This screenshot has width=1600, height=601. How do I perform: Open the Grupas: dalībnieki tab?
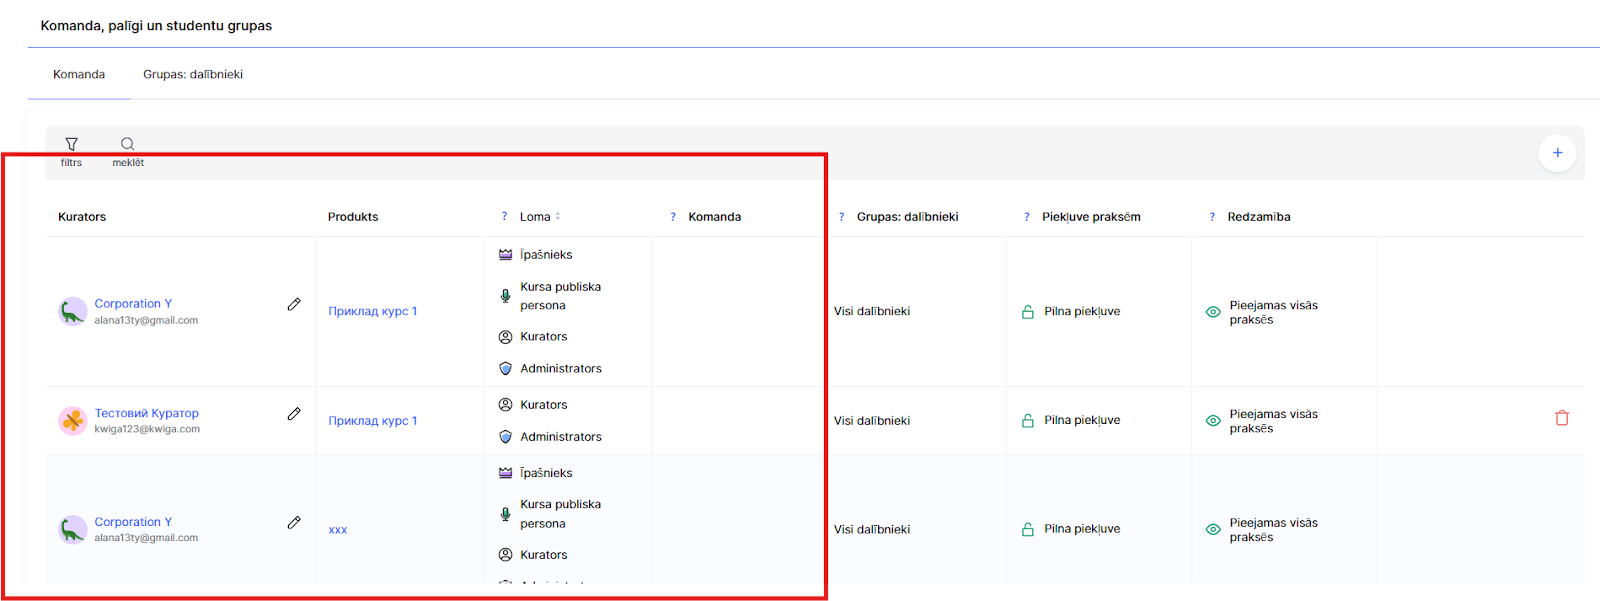coord(193,75)
